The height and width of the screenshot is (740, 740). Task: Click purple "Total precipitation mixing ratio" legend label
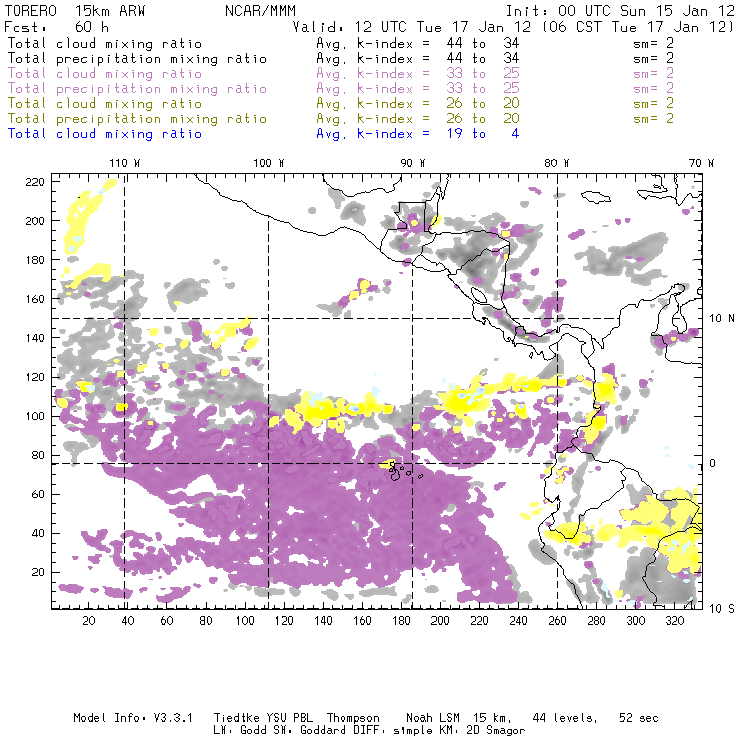(x=137, y=89)
